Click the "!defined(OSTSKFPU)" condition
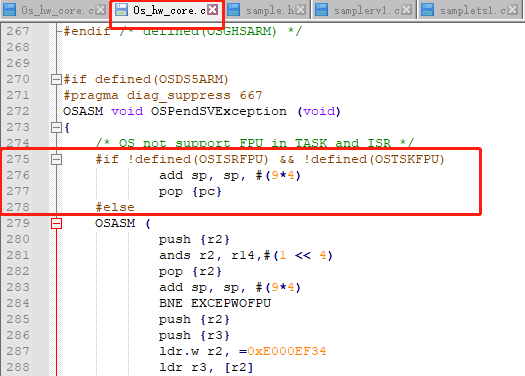 [x=374, y=159]
